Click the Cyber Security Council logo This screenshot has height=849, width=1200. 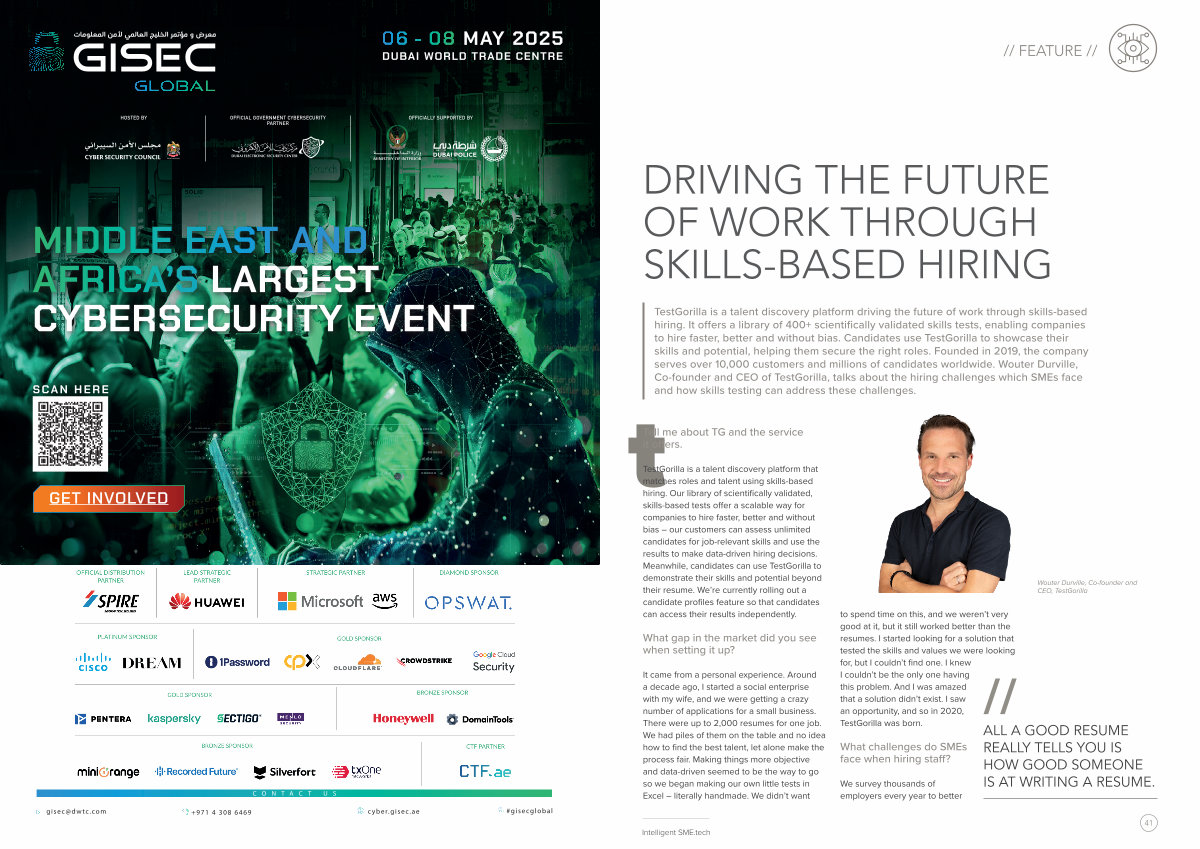point(132,150)
